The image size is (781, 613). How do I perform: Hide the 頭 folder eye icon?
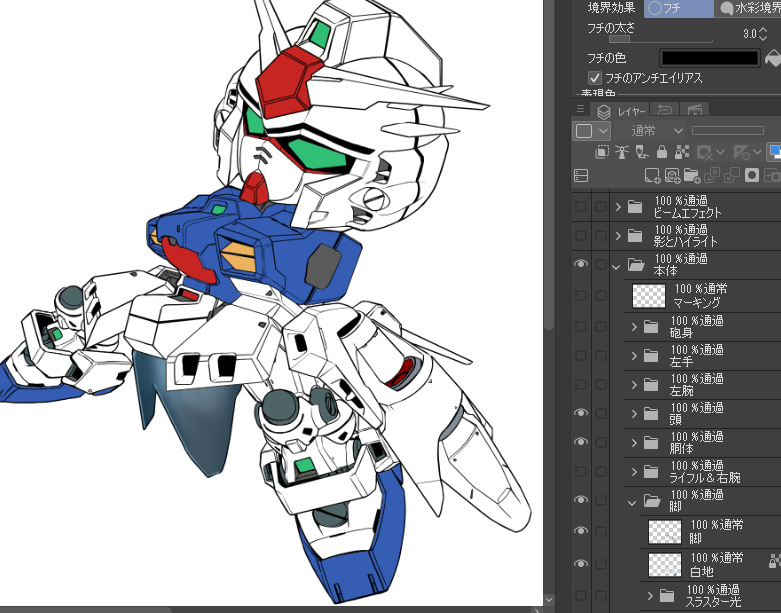[581, 413]
